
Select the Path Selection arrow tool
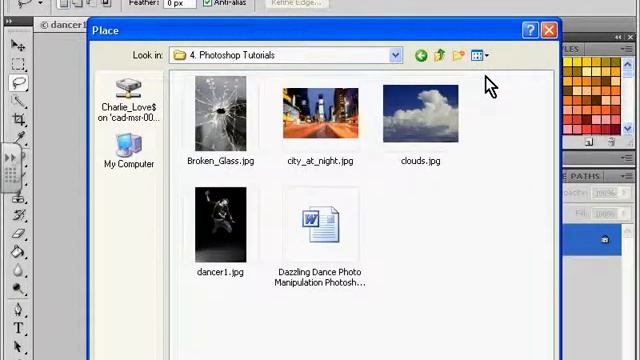(18, 347)
